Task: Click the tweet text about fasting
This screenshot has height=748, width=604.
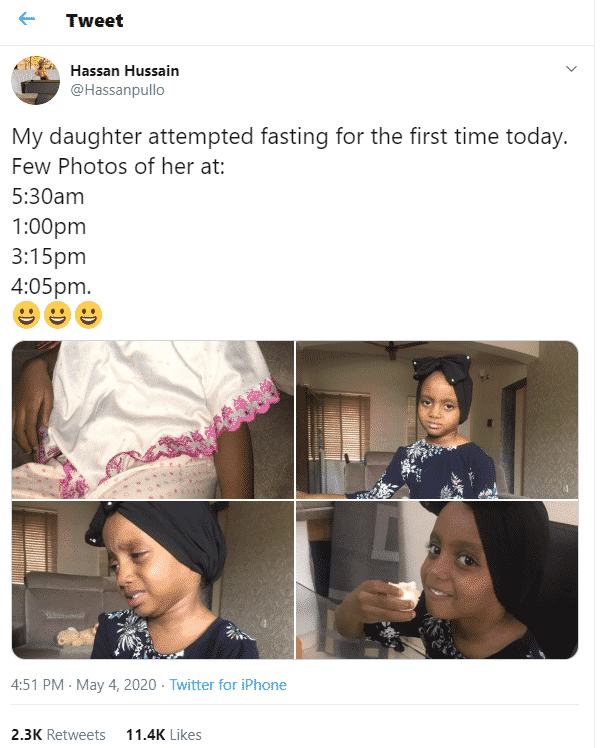Action: [290, 137]
